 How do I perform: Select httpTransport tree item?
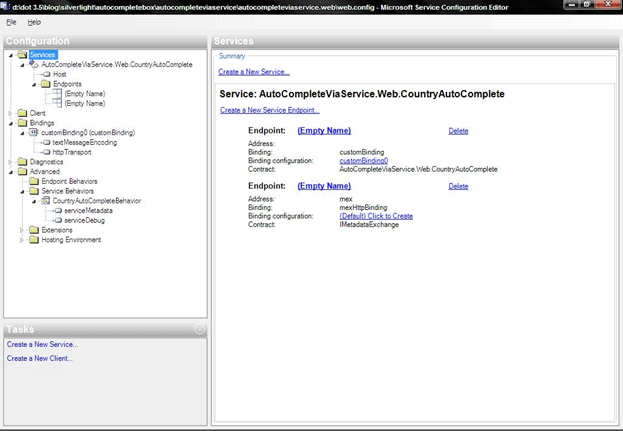click(x=72, y=152)
